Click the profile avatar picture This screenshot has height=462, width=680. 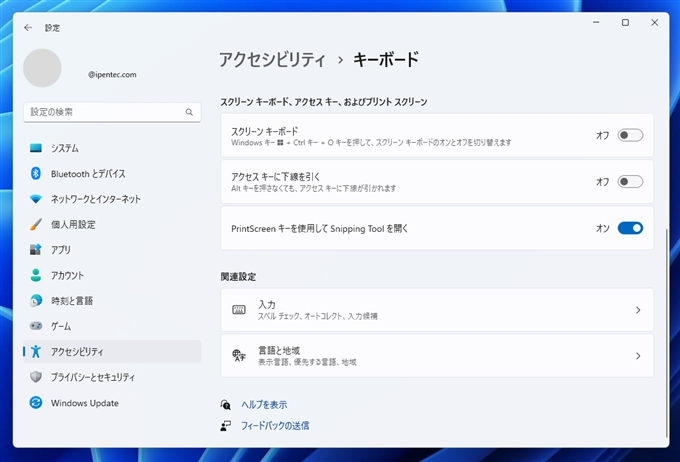(x=42, y=68)
